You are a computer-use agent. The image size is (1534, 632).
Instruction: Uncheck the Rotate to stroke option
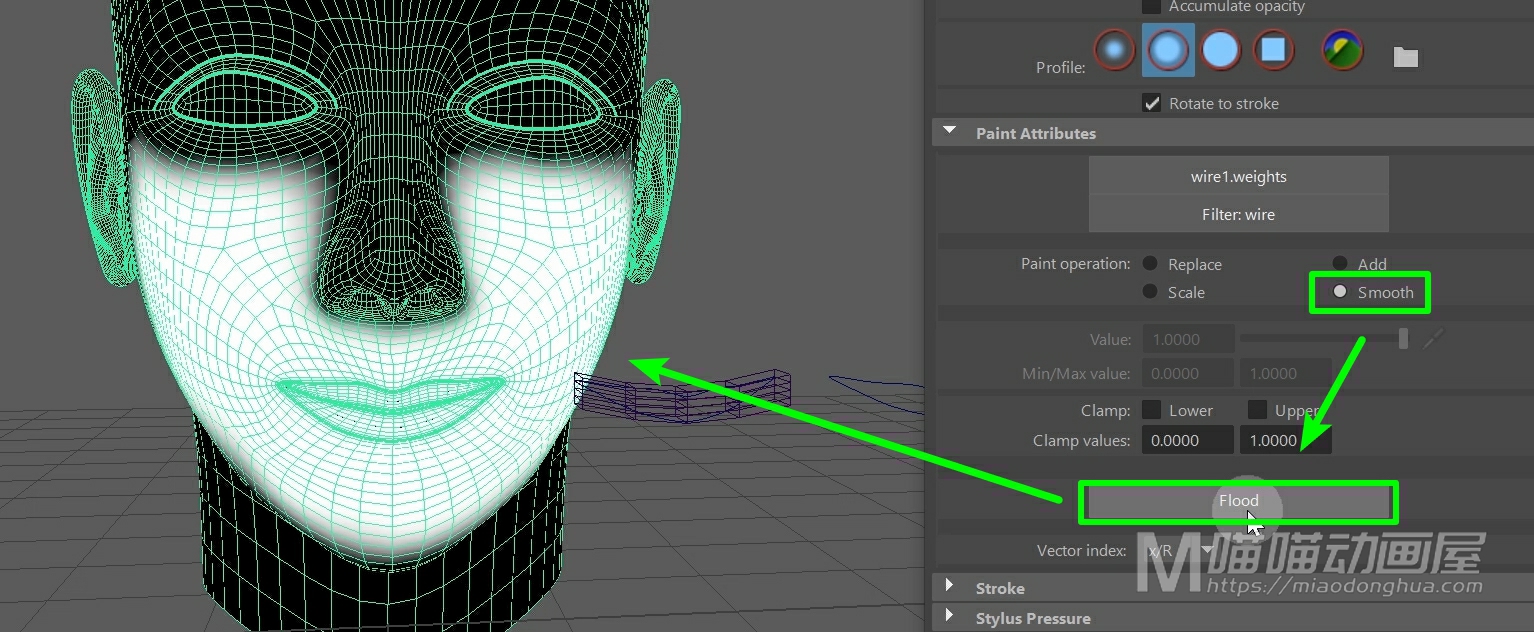[x=1152, y=103]
